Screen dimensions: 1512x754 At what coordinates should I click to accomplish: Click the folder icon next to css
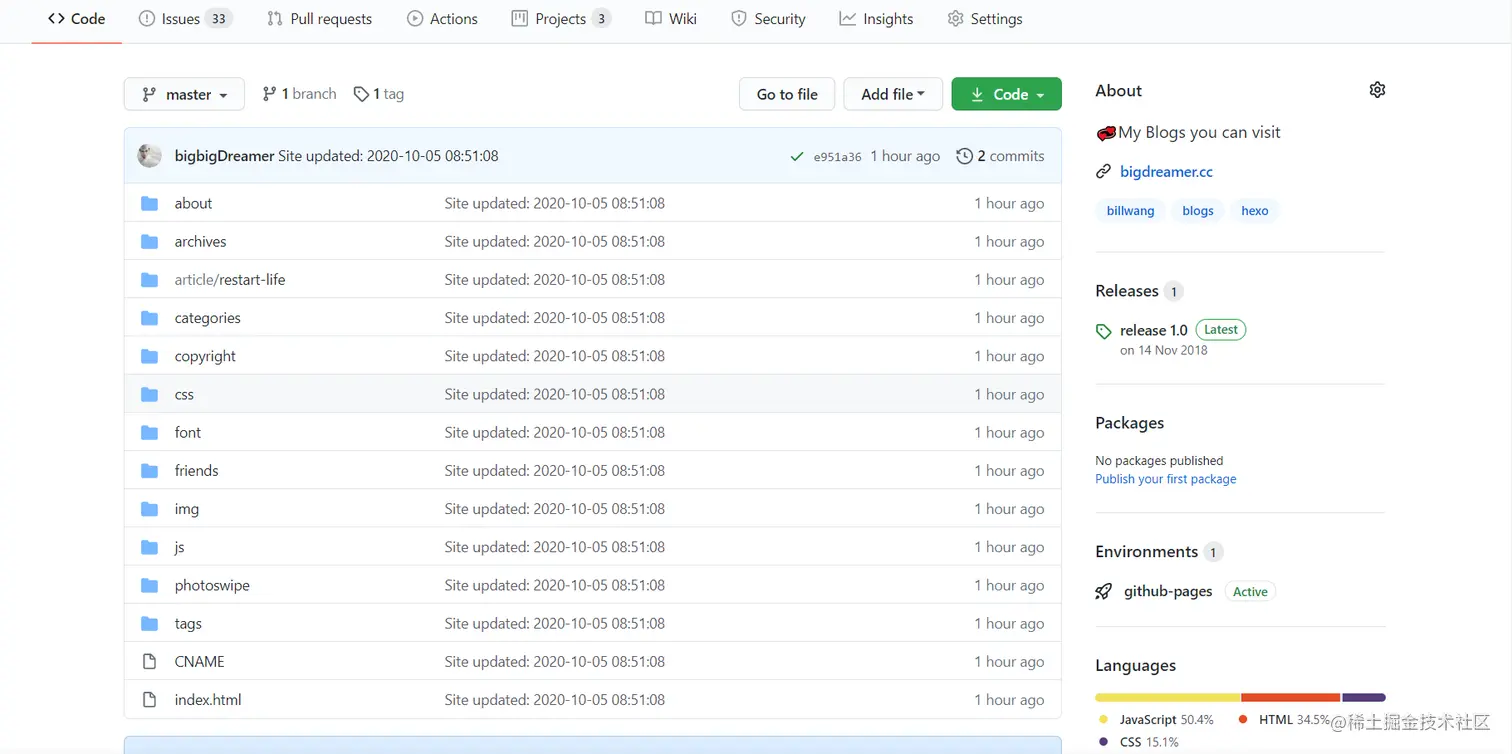(x=150, y=394)
